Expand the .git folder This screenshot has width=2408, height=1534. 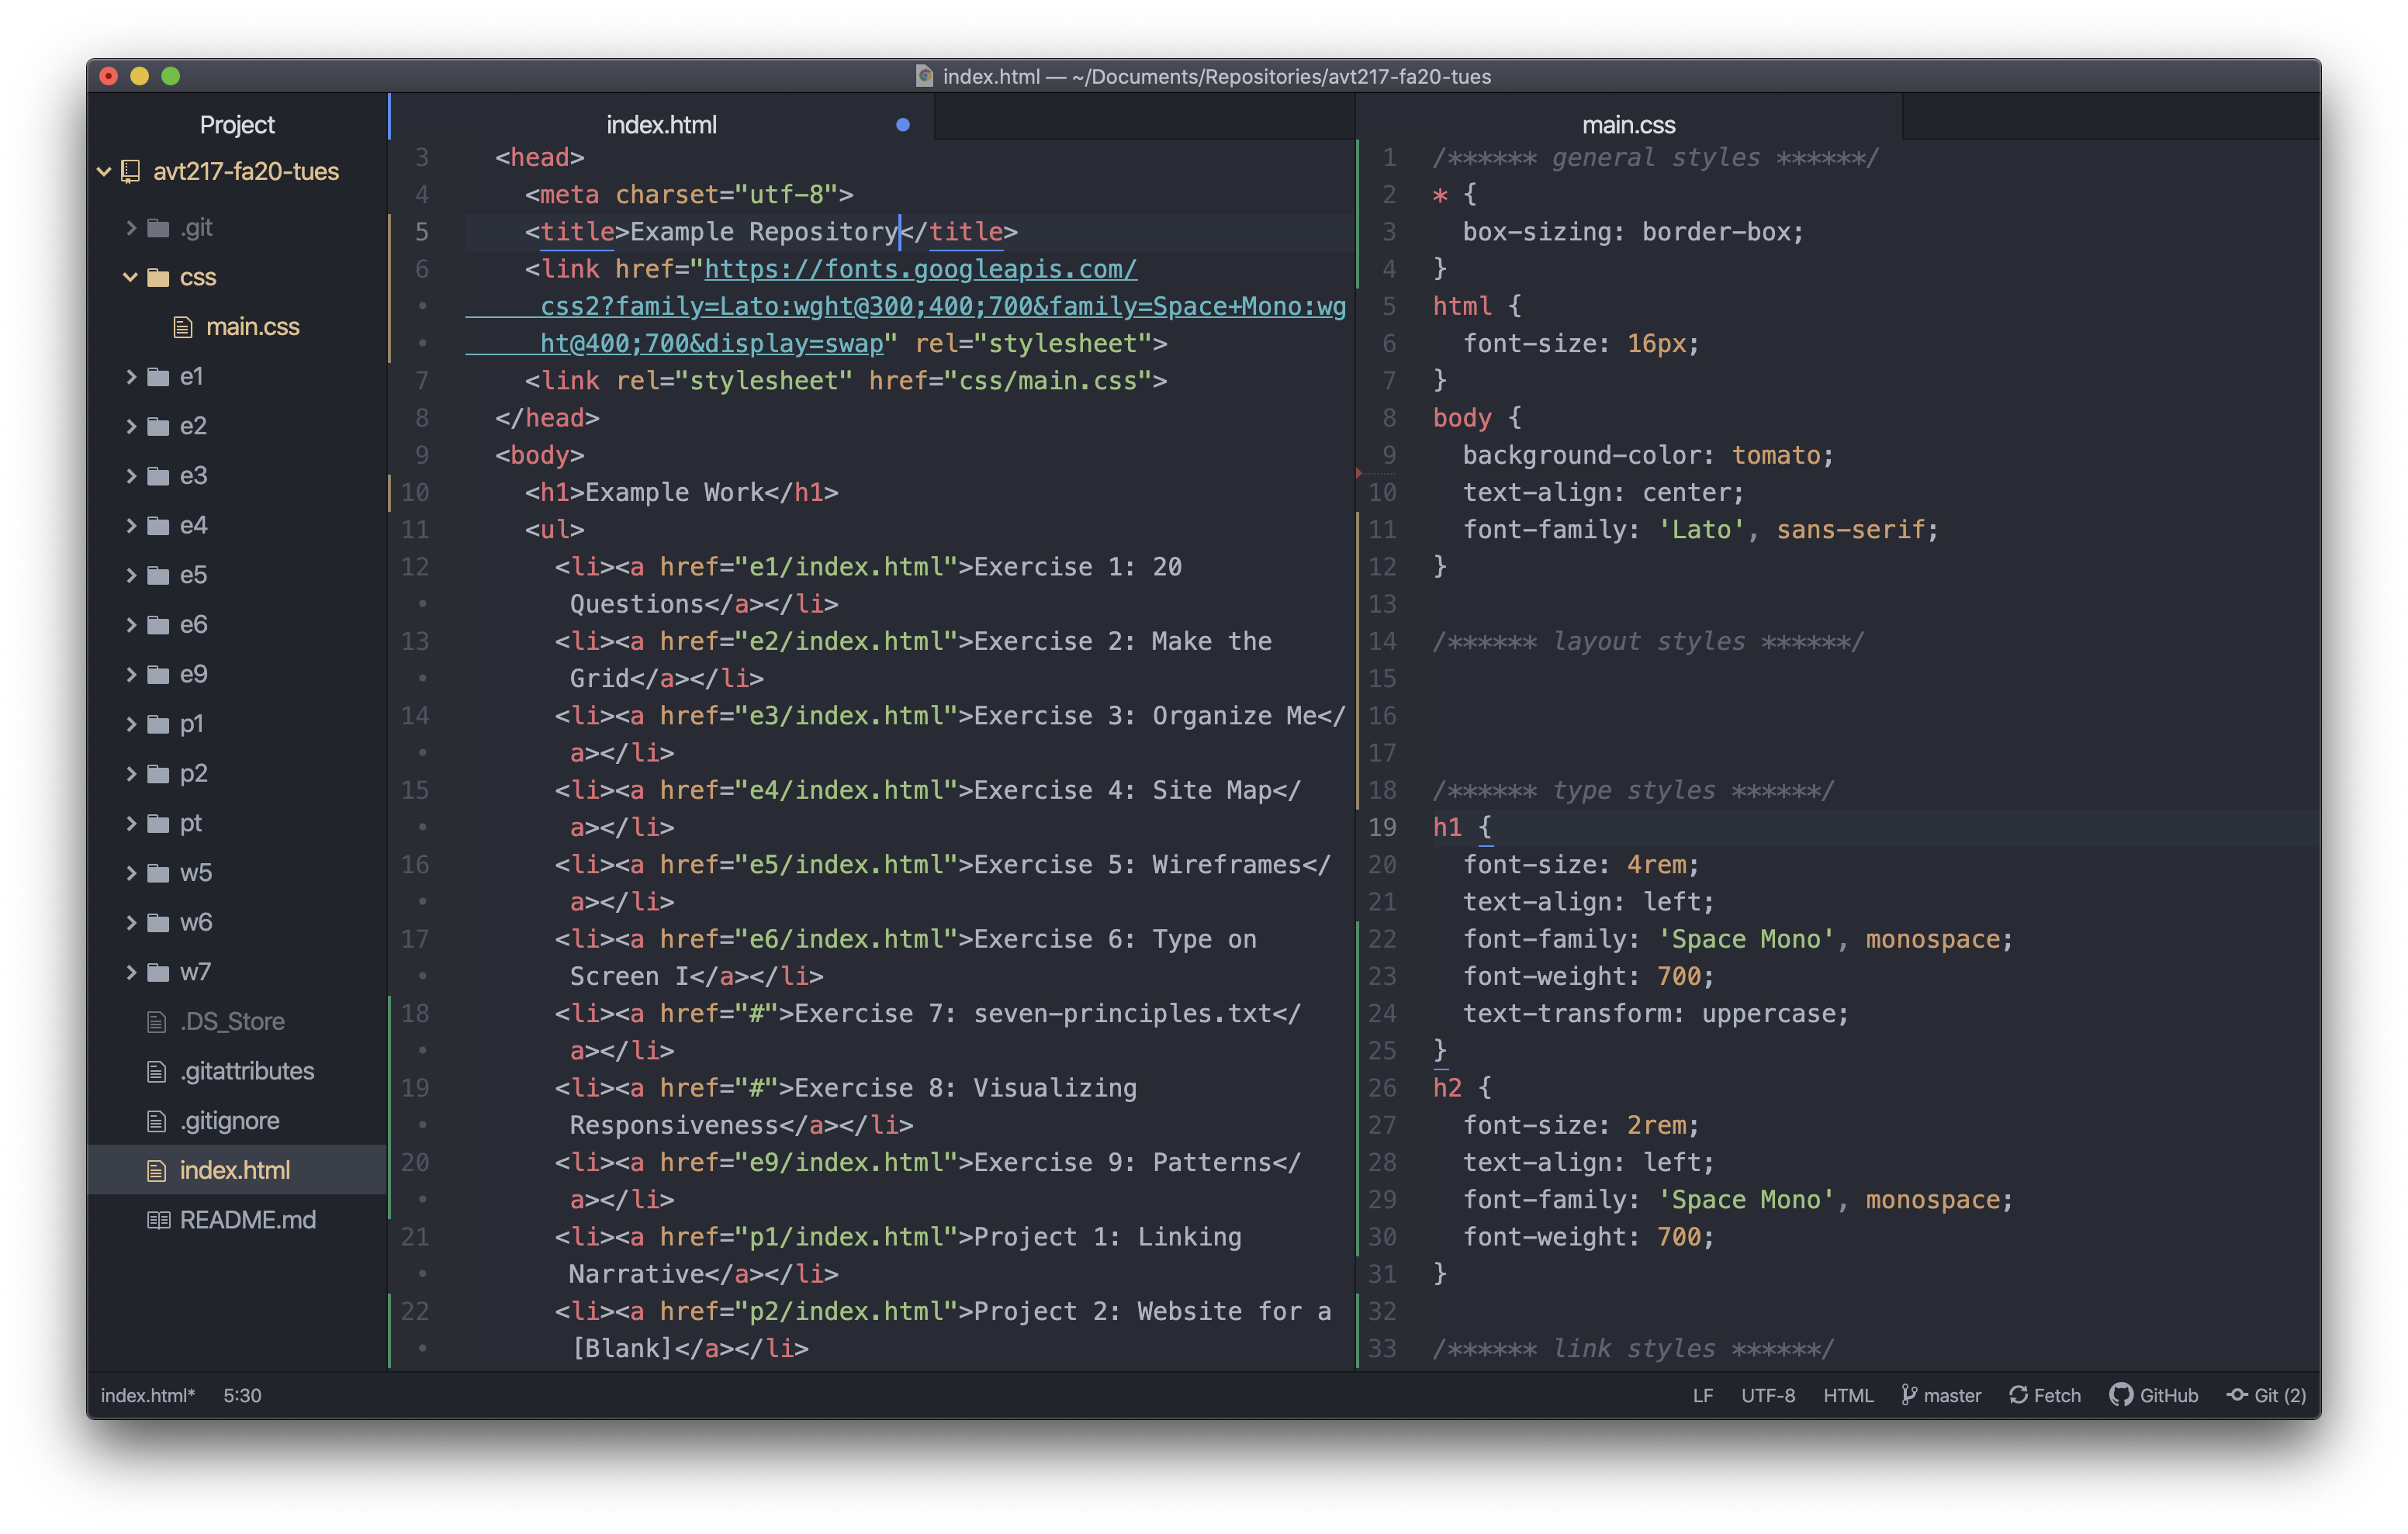[131, 228]
